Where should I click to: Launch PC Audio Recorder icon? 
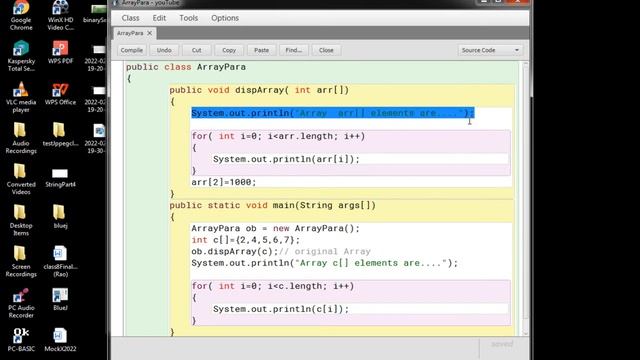(21, 303)
